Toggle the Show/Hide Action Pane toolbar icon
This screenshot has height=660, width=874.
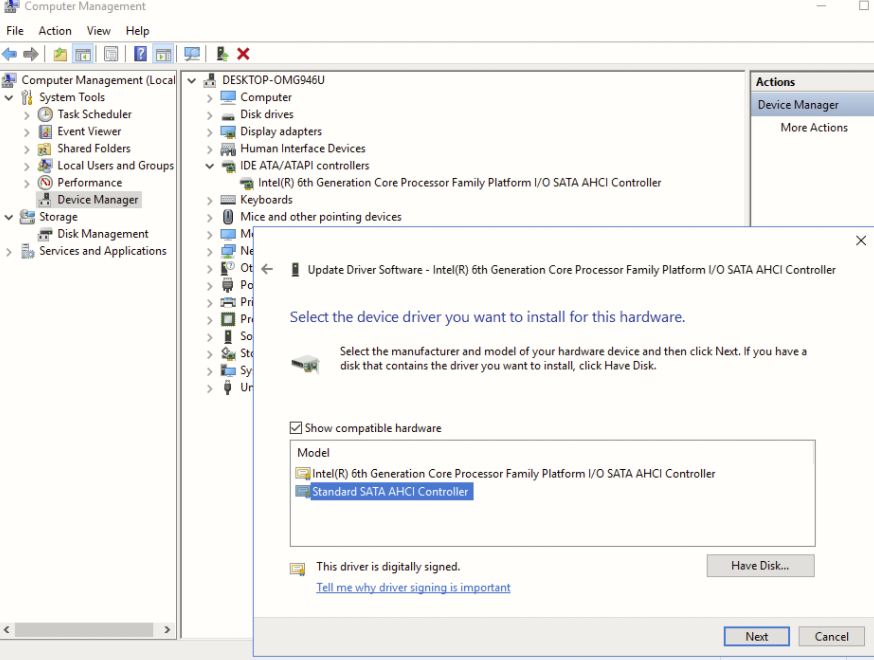163,54
